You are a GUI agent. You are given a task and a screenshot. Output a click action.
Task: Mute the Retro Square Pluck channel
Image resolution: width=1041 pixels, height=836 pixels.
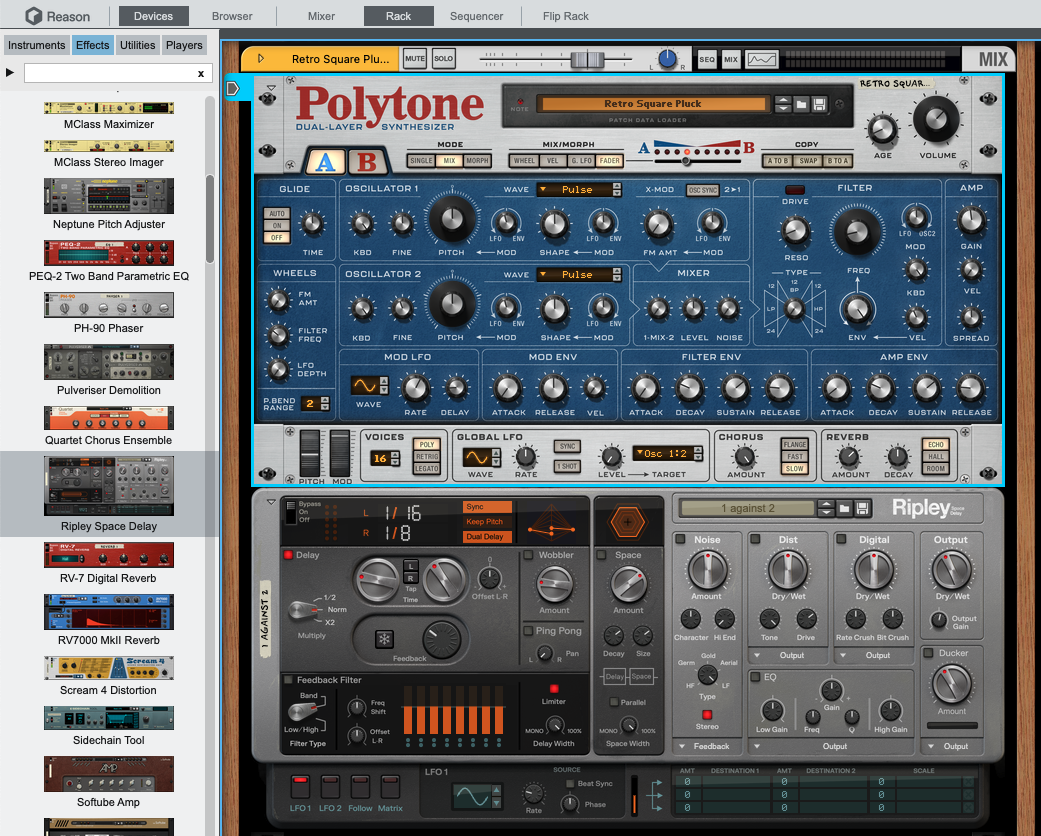(415, 58)
